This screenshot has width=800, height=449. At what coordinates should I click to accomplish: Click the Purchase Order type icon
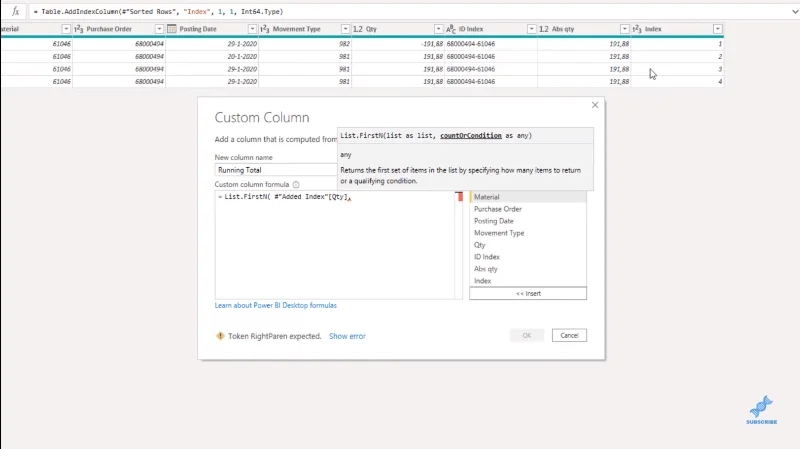tap(79, 29)
